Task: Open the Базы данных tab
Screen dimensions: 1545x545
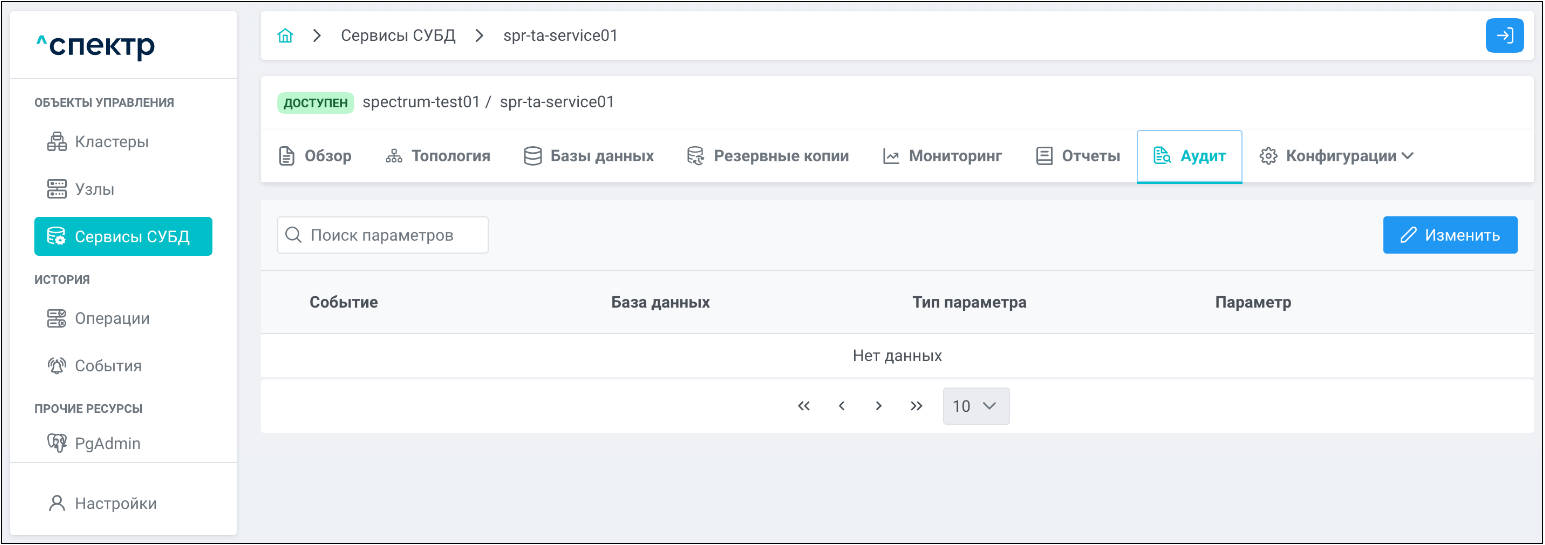Action: tap(589, 156)
